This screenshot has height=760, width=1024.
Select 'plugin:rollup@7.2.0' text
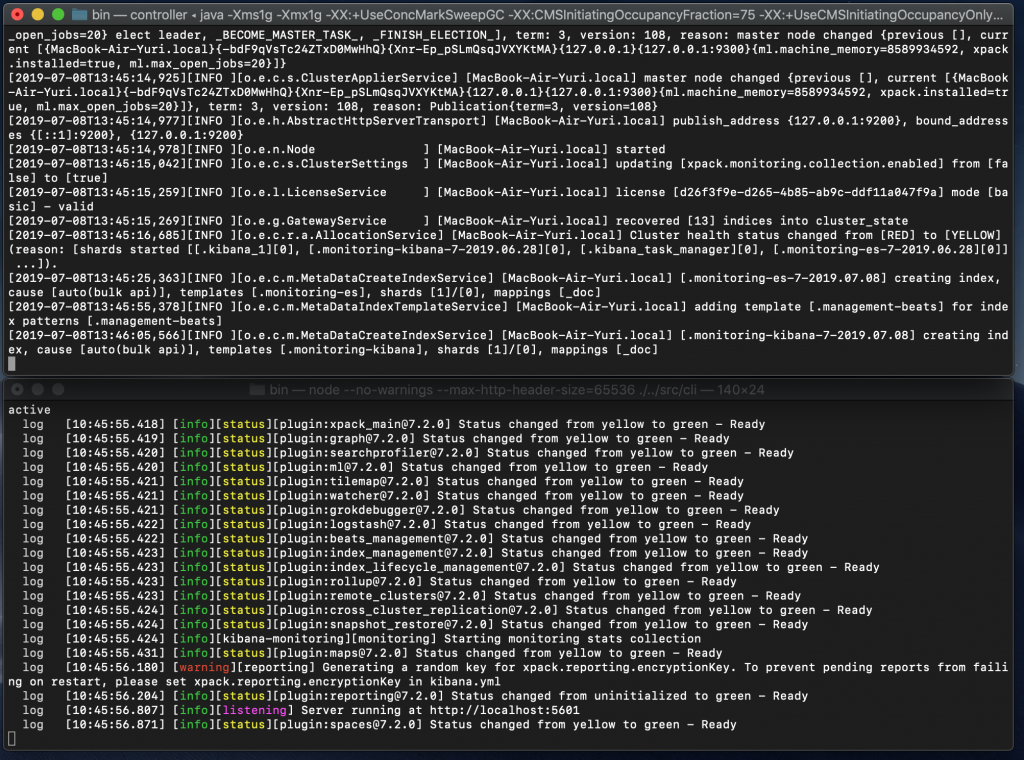[x=351, y=582]
